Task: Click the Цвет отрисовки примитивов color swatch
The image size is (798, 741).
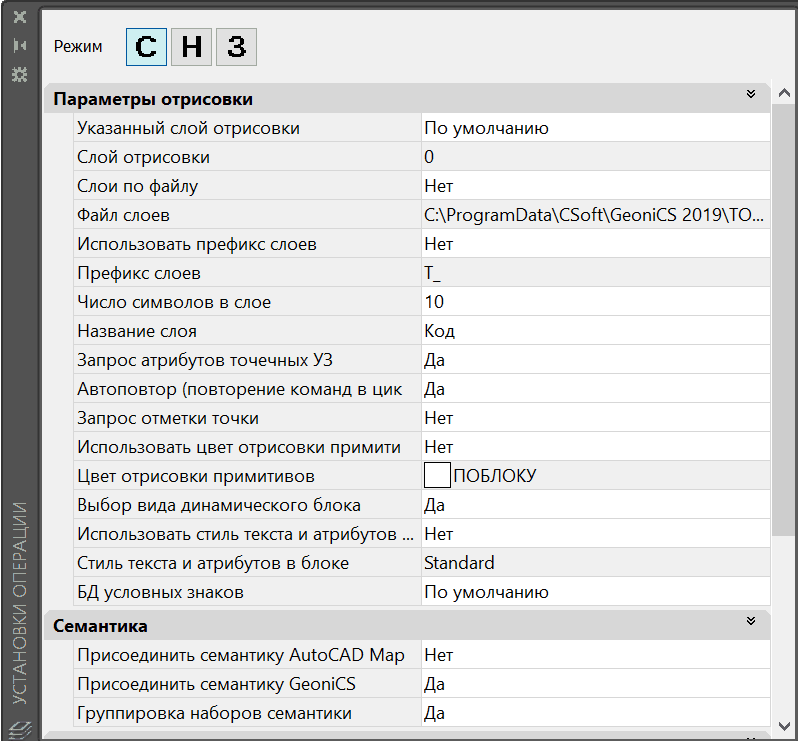Action: point(437,476)
